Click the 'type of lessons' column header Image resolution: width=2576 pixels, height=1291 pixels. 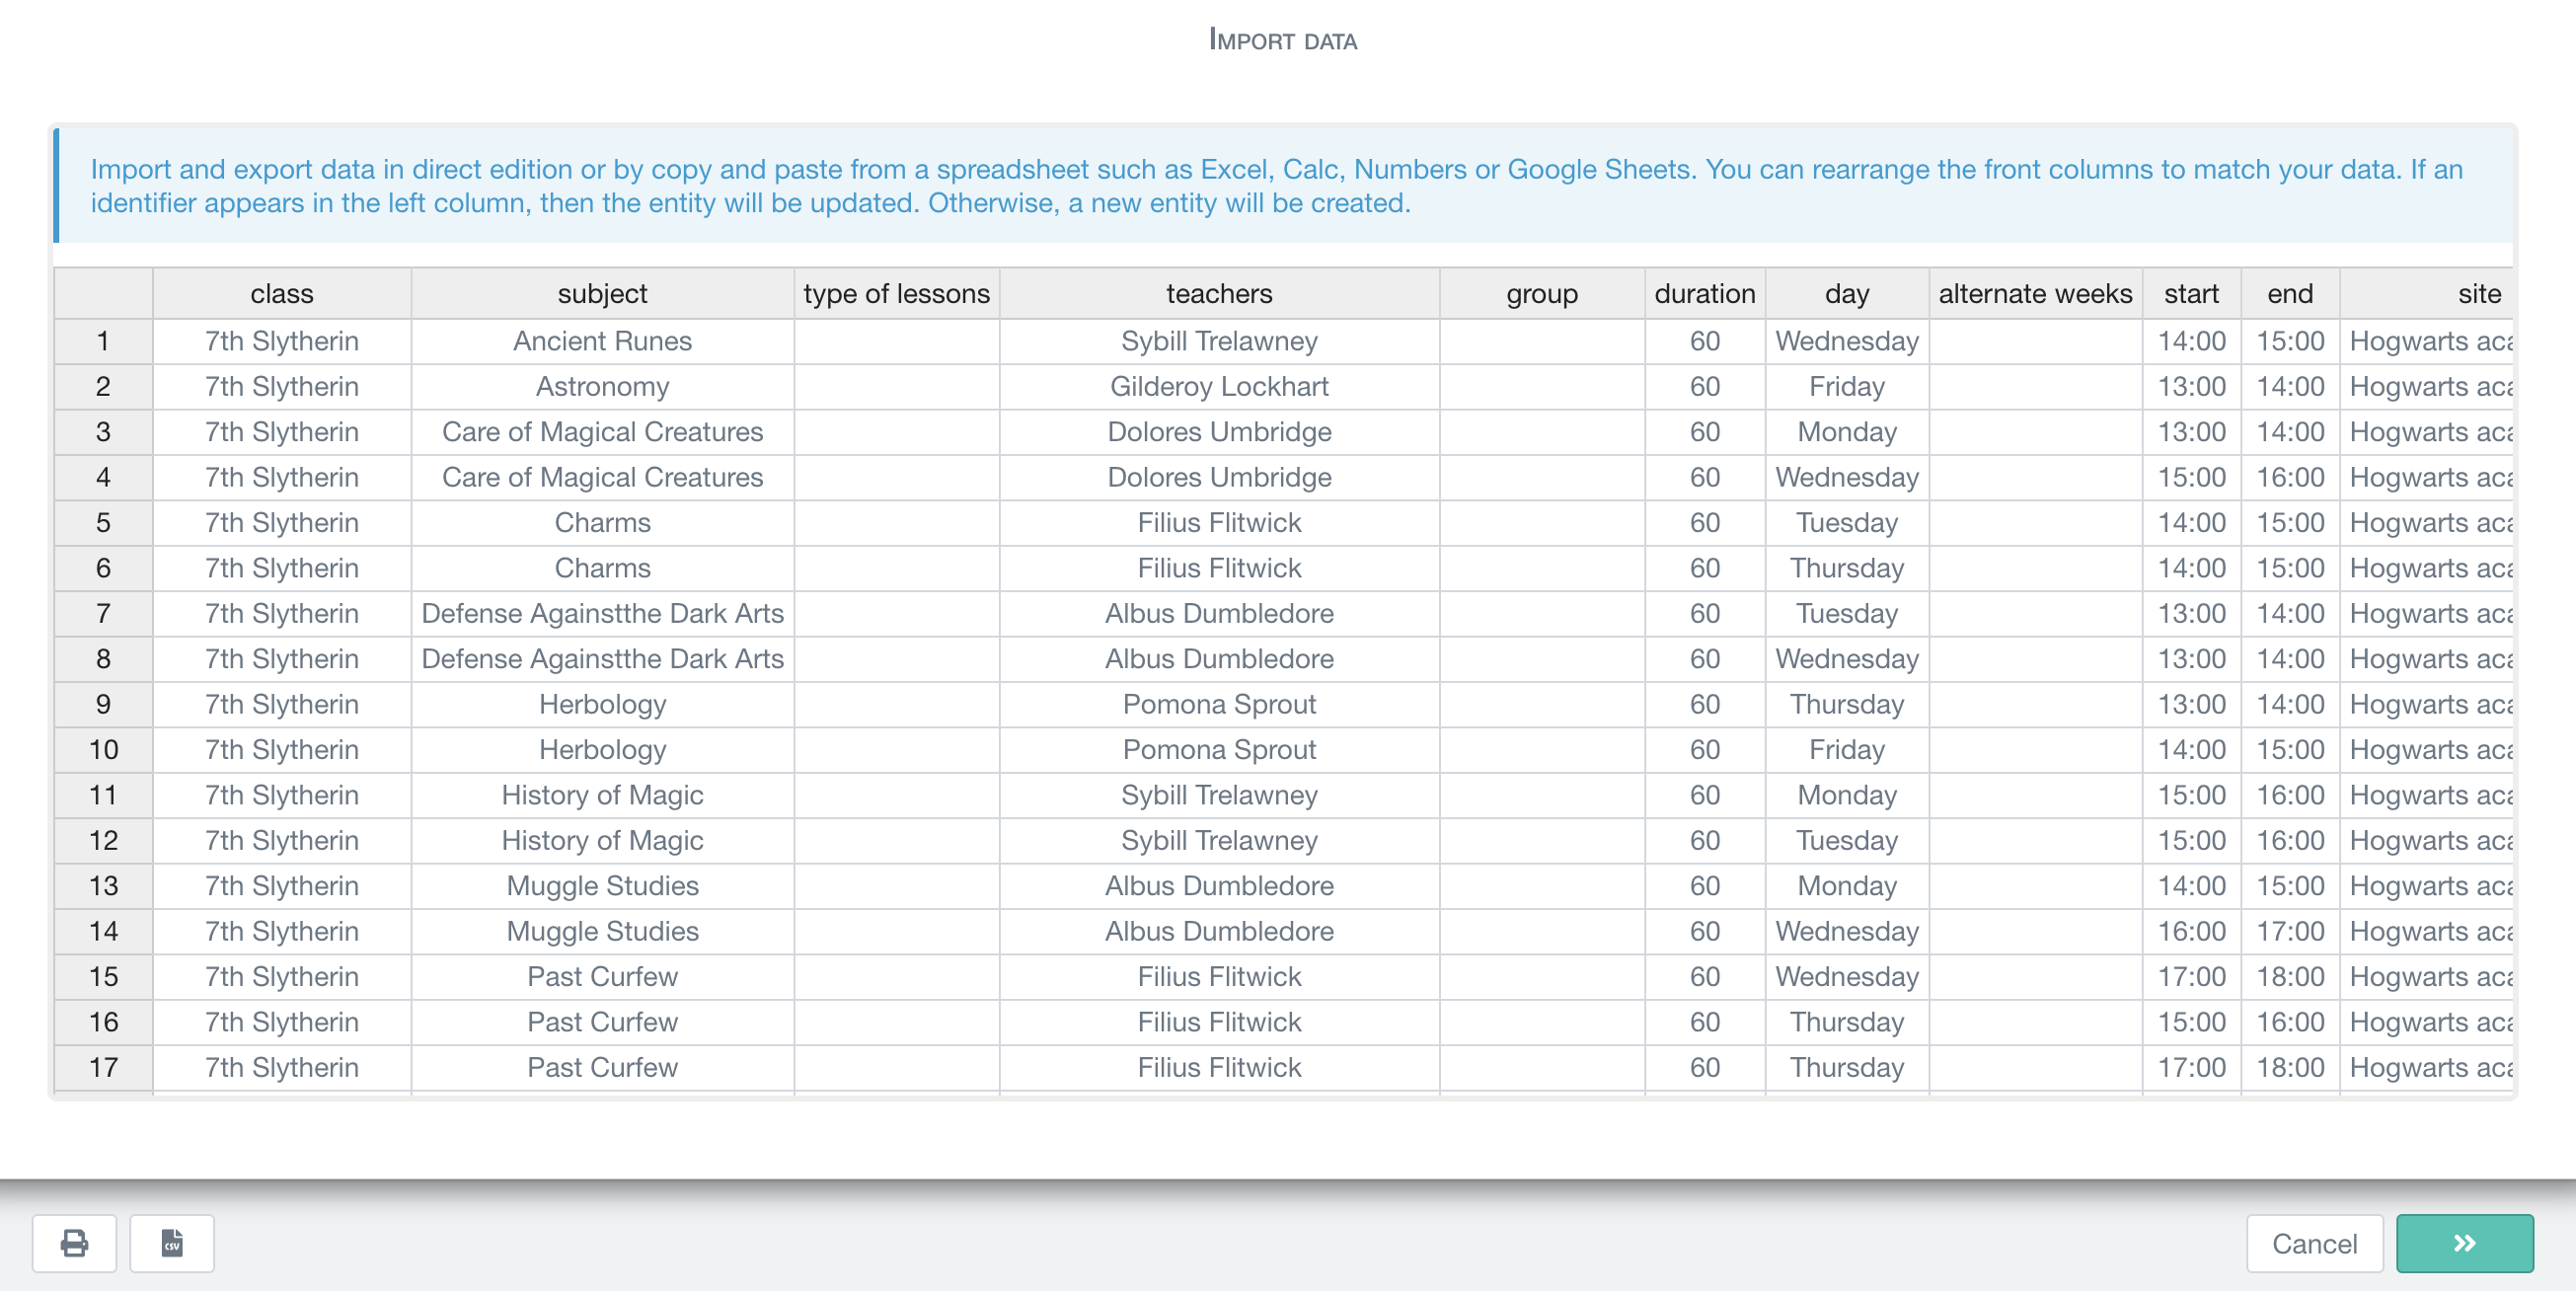pos(896,293)
